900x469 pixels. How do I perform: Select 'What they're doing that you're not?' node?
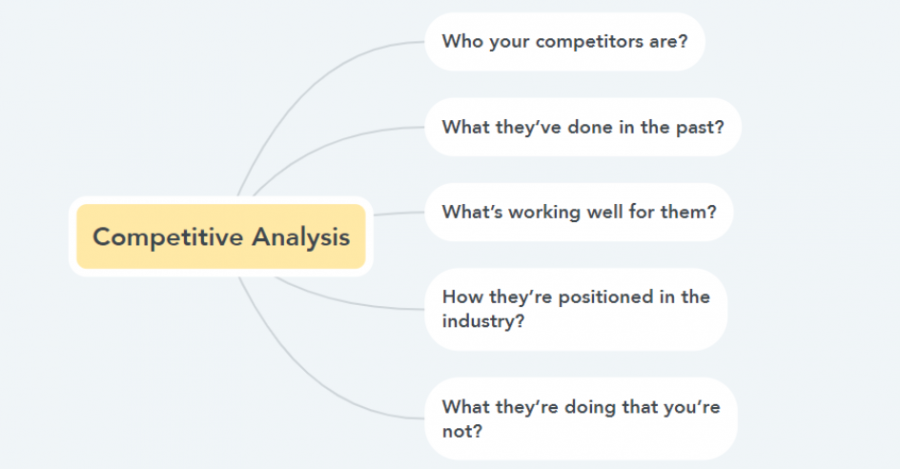581,418
